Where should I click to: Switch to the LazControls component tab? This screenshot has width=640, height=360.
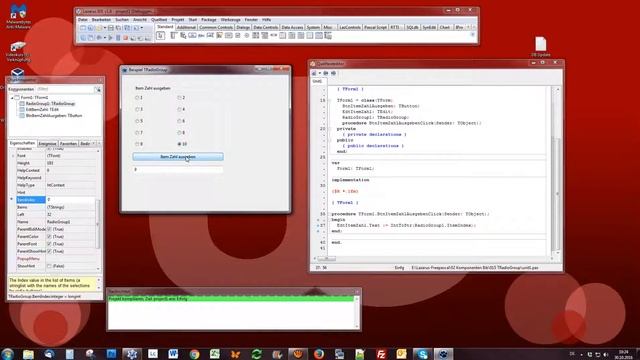pyautogui.click(x=350, y=27)
